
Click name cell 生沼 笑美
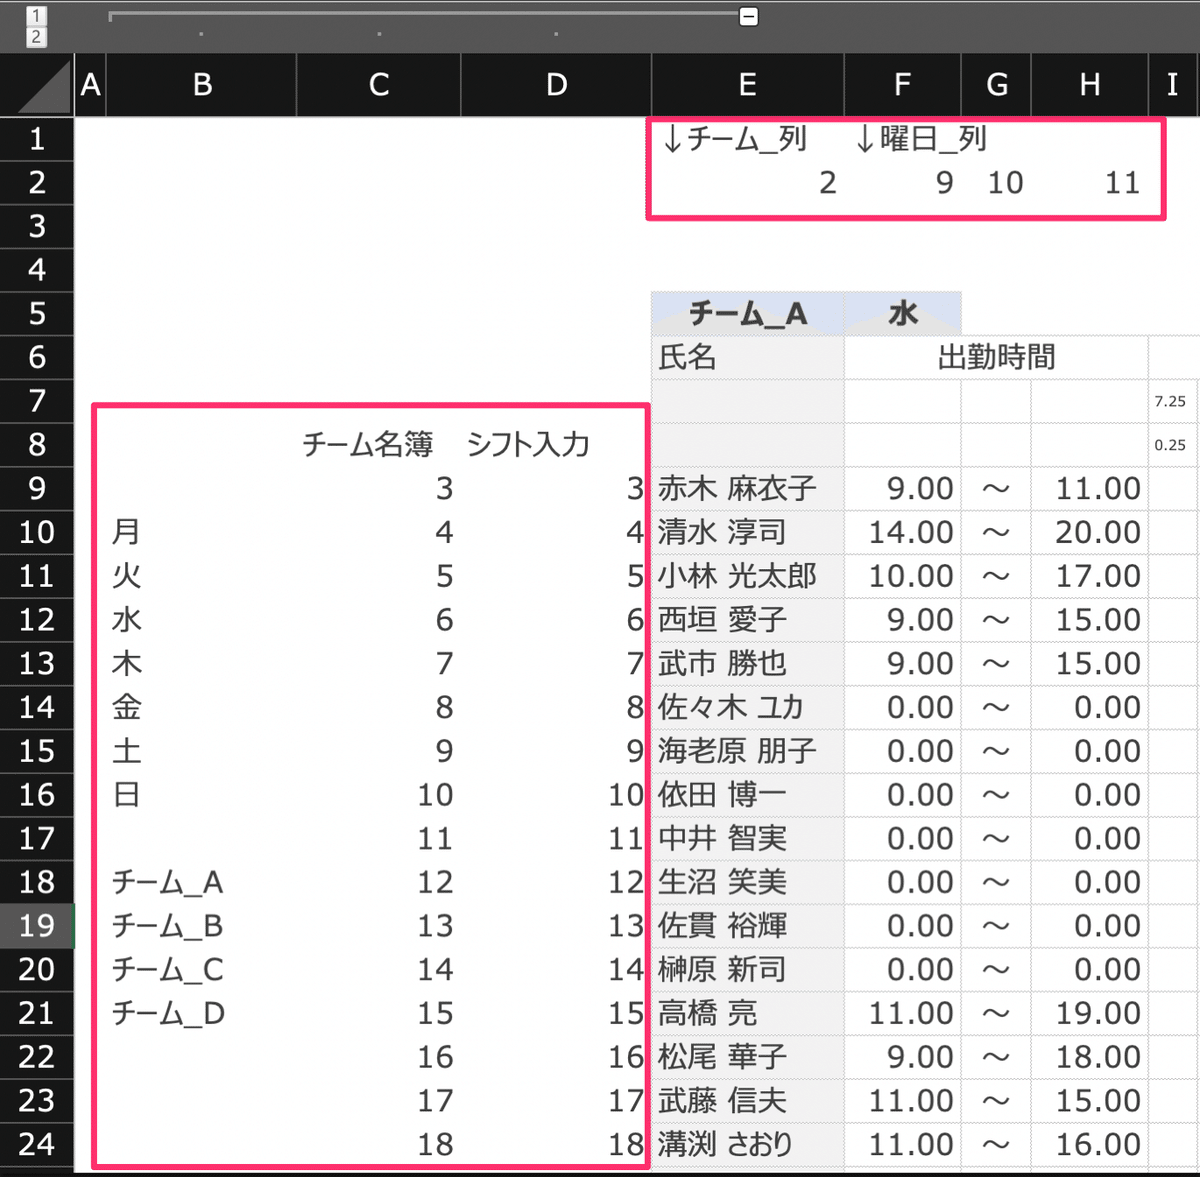point(747,882)
